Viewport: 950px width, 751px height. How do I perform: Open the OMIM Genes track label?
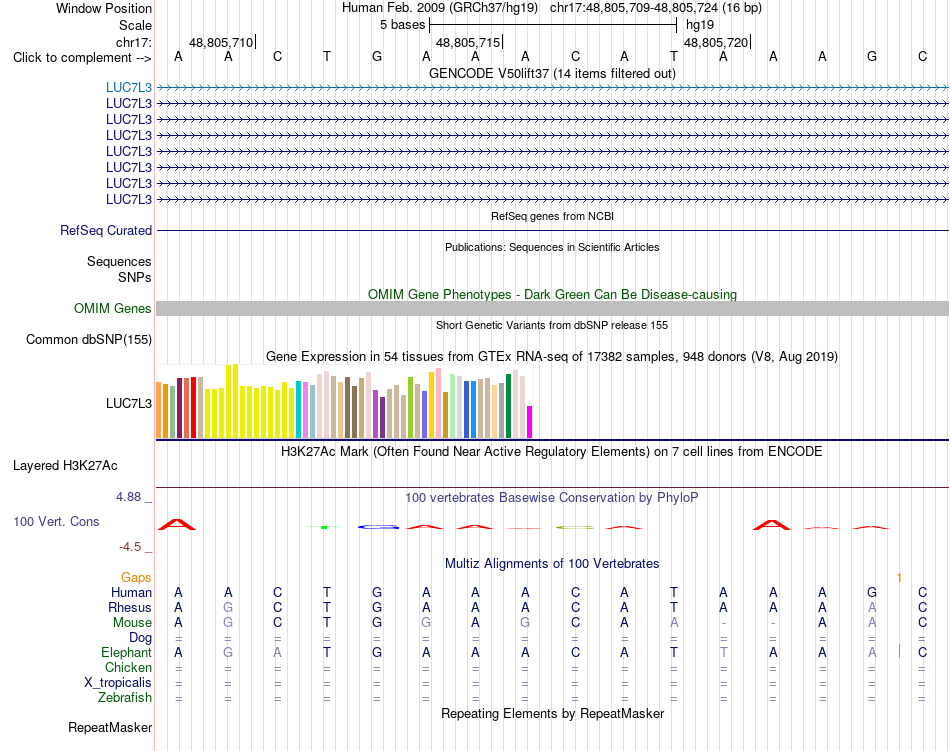pos(112,308)
